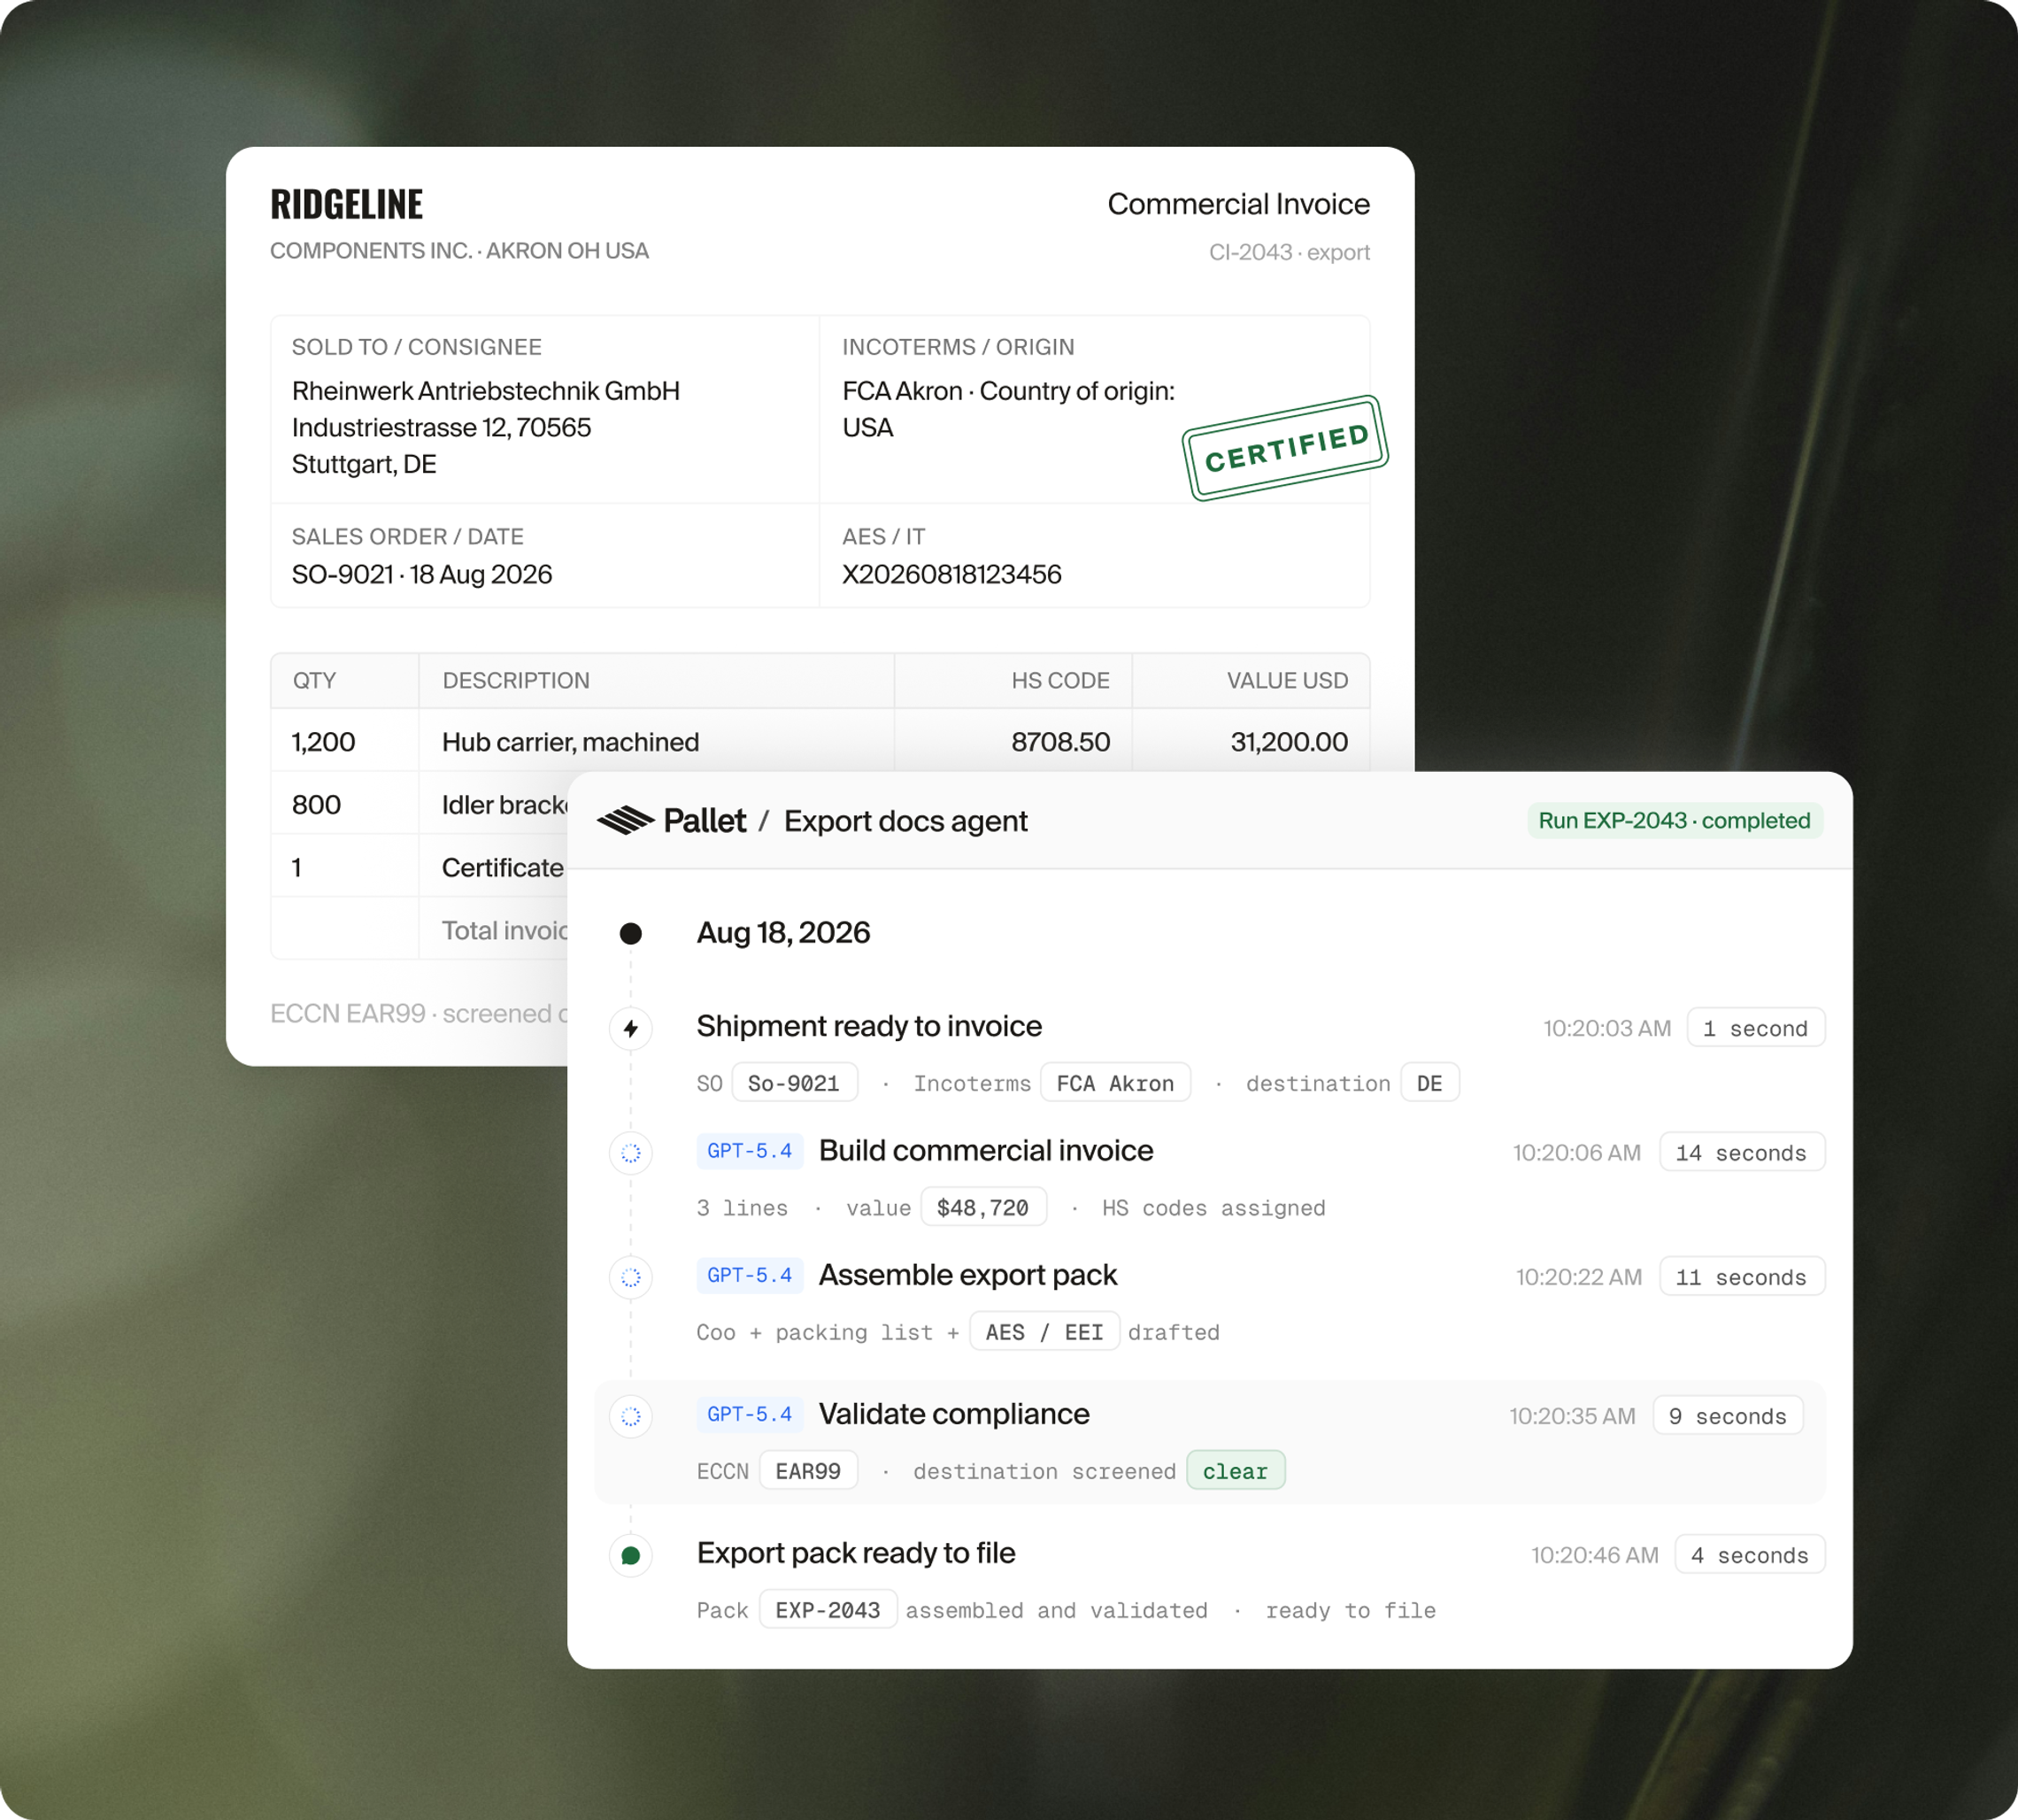Click the SO-9021 · 18 Aug 2026 value
Viewport: 2018px width, 1820px height.
pos(422,574)
